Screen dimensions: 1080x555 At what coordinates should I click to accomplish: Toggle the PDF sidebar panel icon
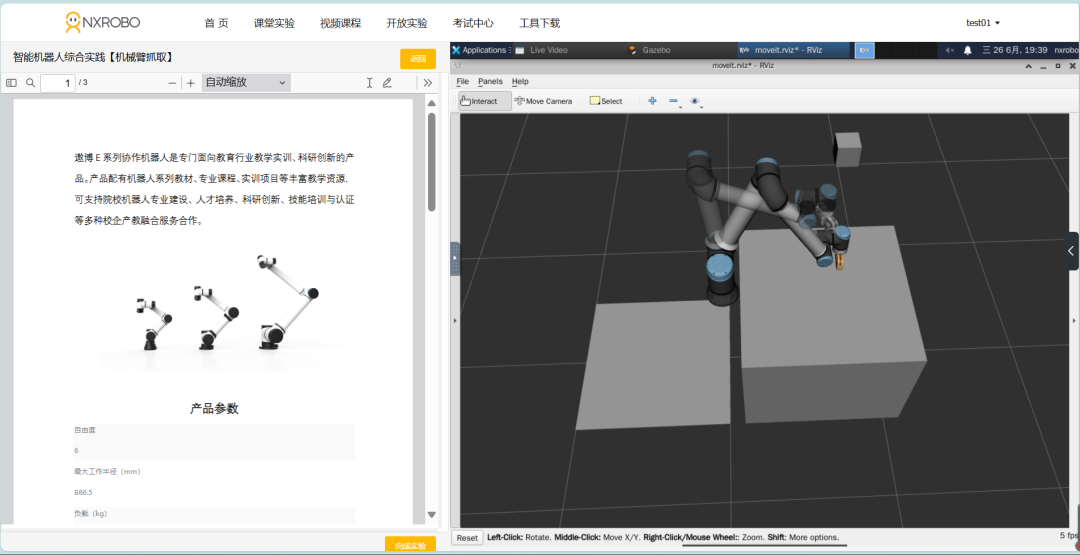point(12,83)
